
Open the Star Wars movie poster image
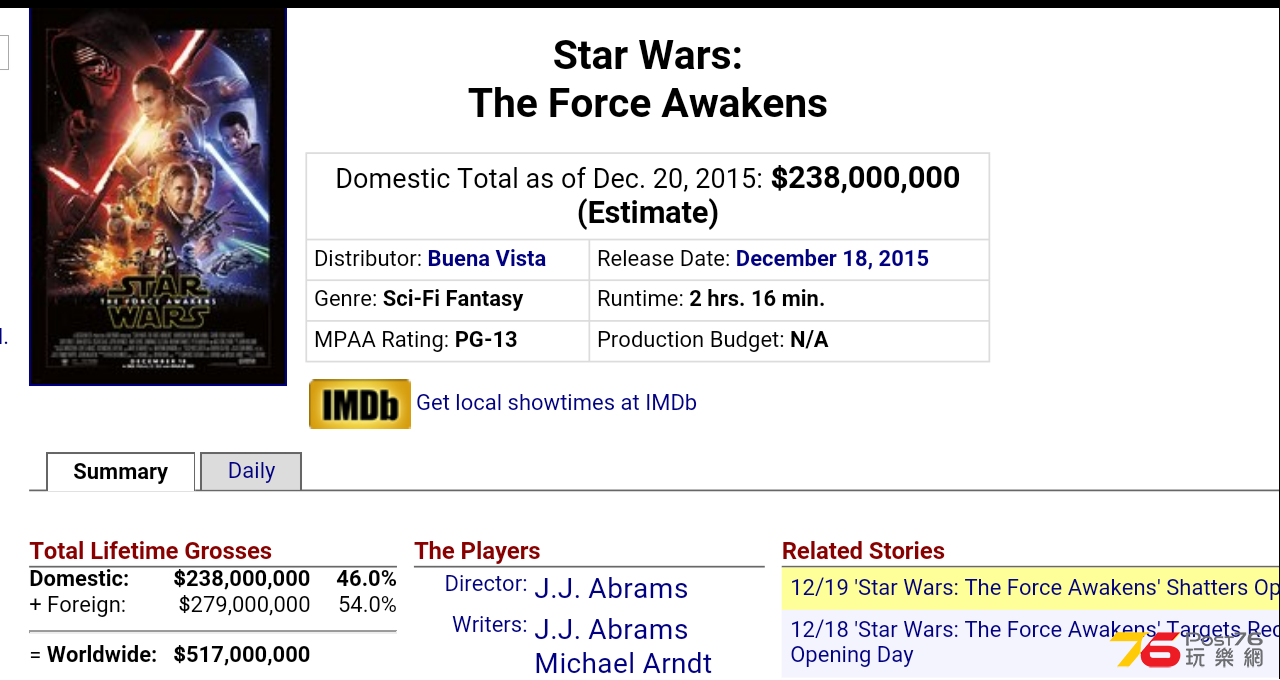click(x=158, y=196)
